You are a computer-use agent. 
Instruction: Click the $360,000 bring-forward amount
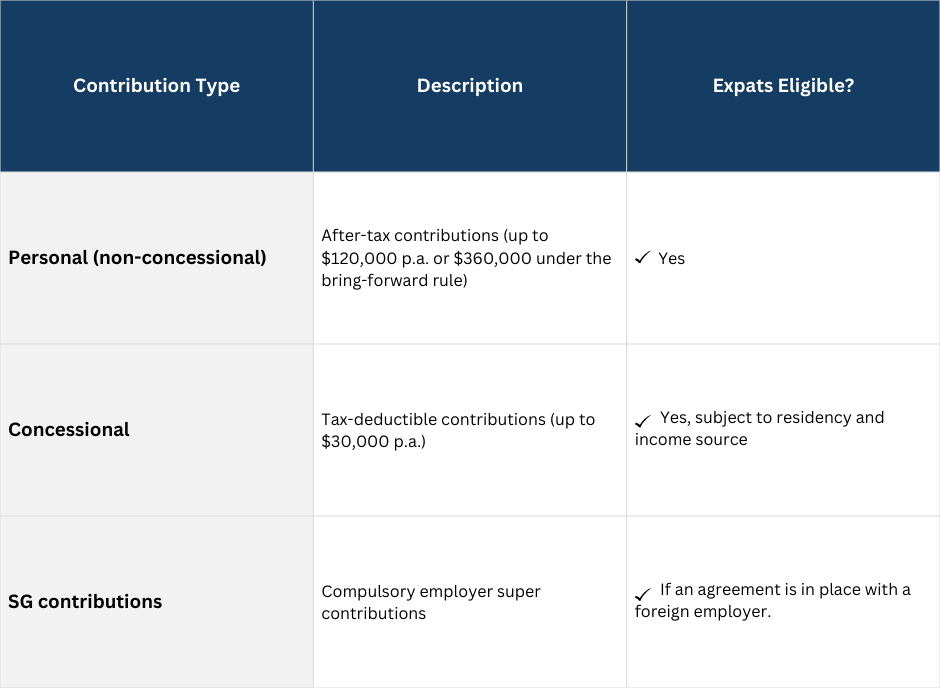coord(492,258)
